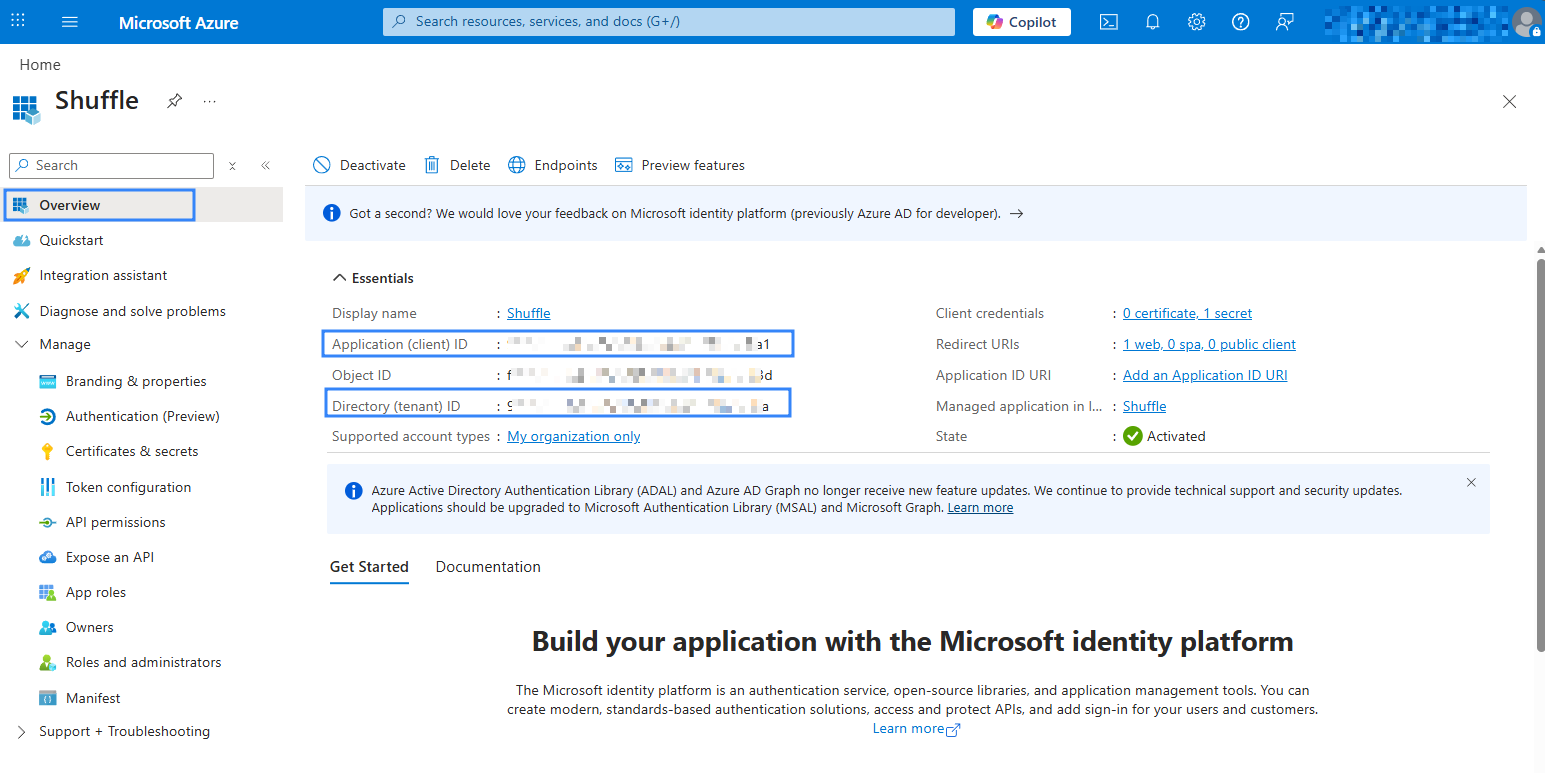The image size is (1545, 773).
Task: Switch to the Documentation tab
Action: 488,566
